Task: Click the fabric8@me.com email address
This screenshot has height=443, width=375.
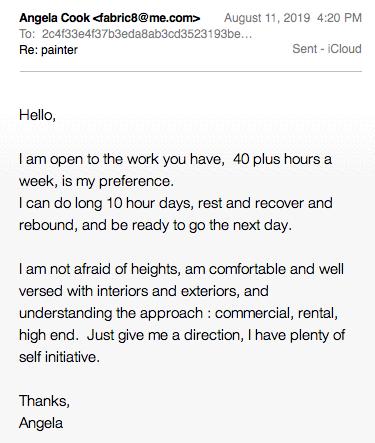Action: [146, 18]
